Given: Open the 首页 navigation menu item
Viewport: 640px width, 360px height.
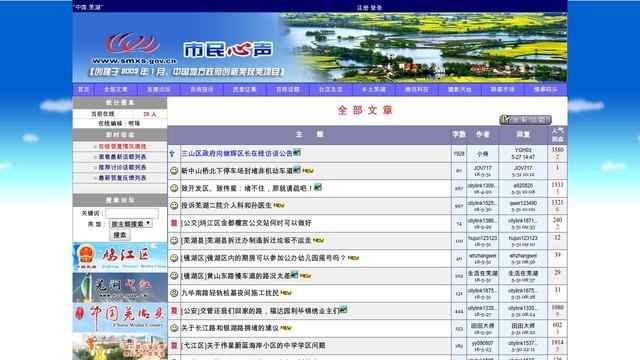Looking at the screenshot, I should [83, 89].
